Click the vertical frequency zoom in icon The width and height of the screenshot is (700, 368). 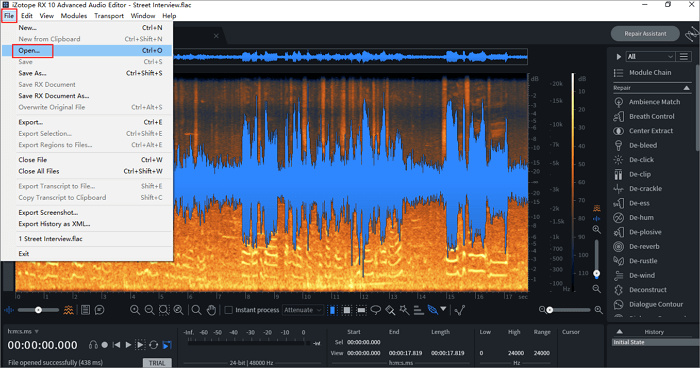coord(596,230)
